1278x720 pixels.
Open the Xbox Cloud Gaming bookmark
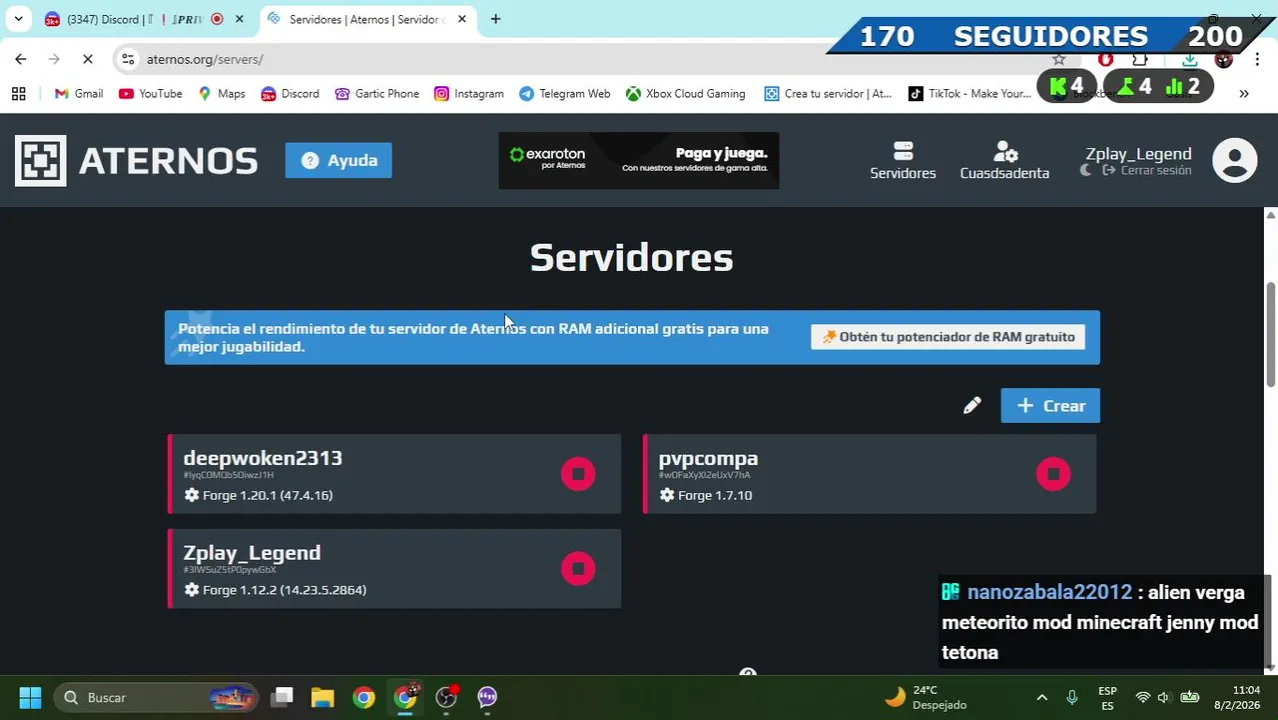pos(686,93)
